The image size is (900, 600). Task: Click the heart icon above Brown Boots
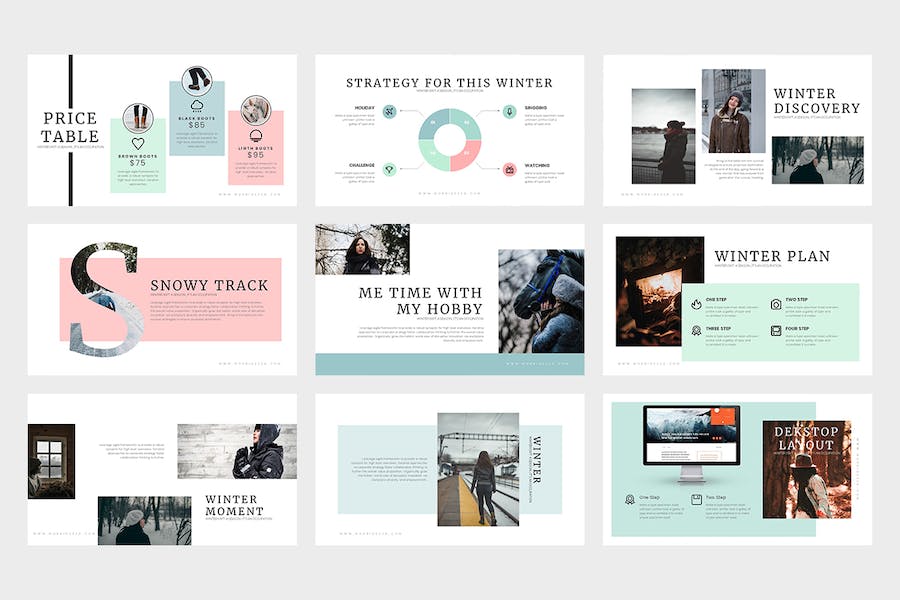point(138,143)
